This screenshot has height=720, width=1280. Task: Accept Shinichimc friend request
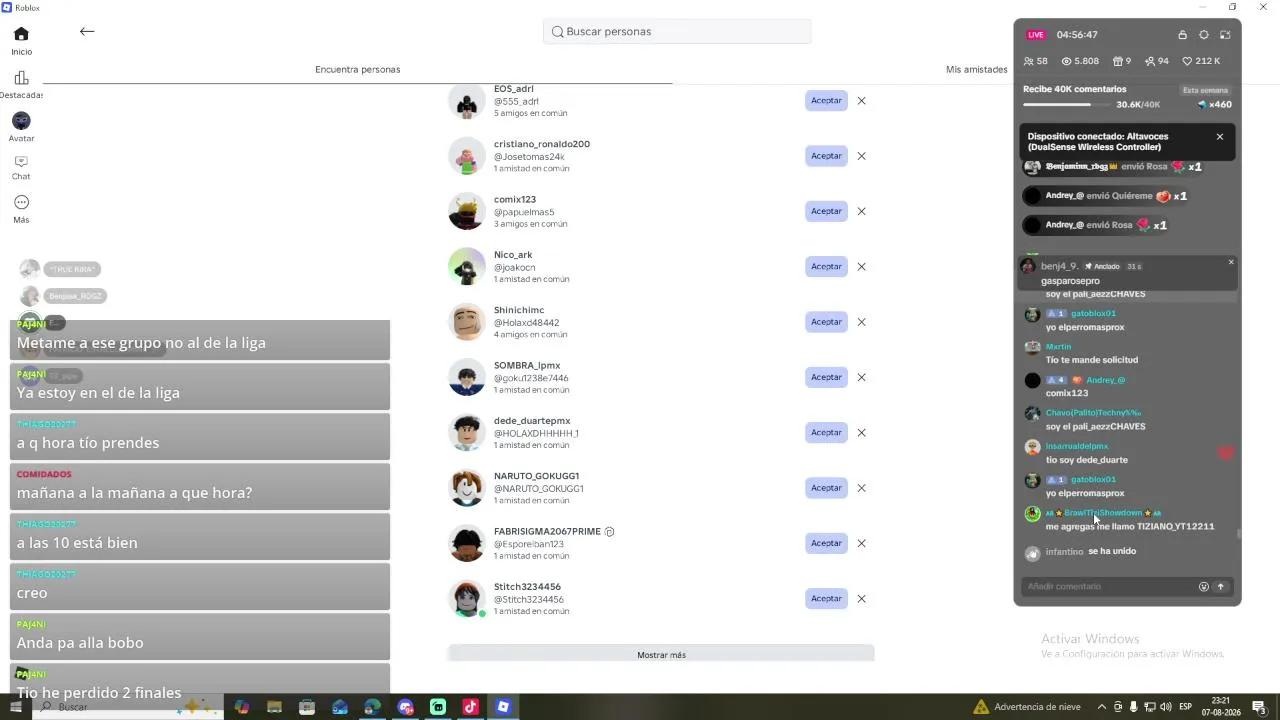[x=826, y=322]
